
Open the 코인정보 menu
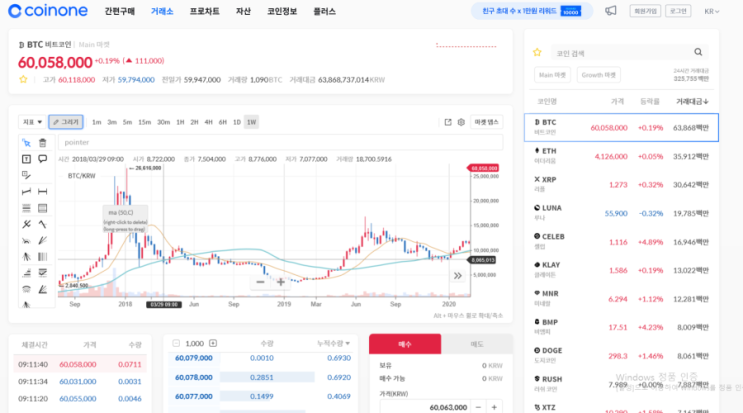(x=282, y=11)
